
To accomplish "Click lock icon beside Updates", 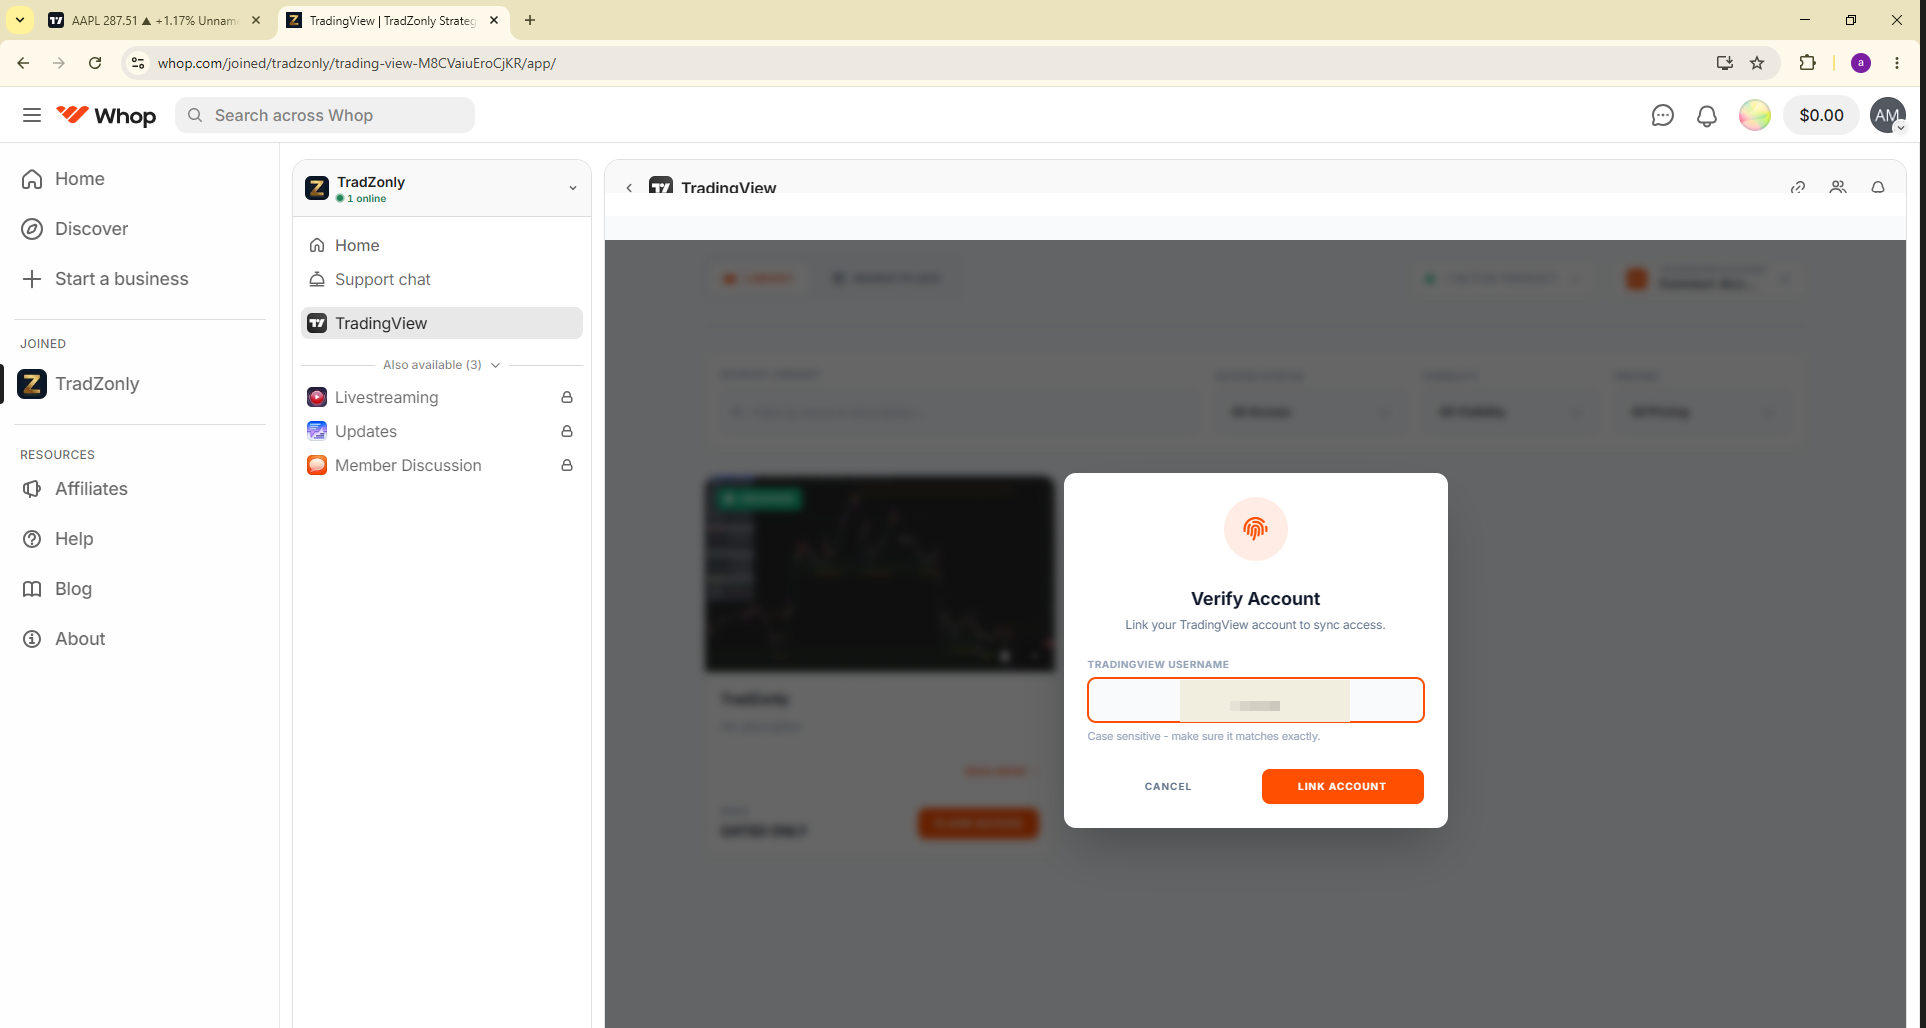I will click(567, 431).
